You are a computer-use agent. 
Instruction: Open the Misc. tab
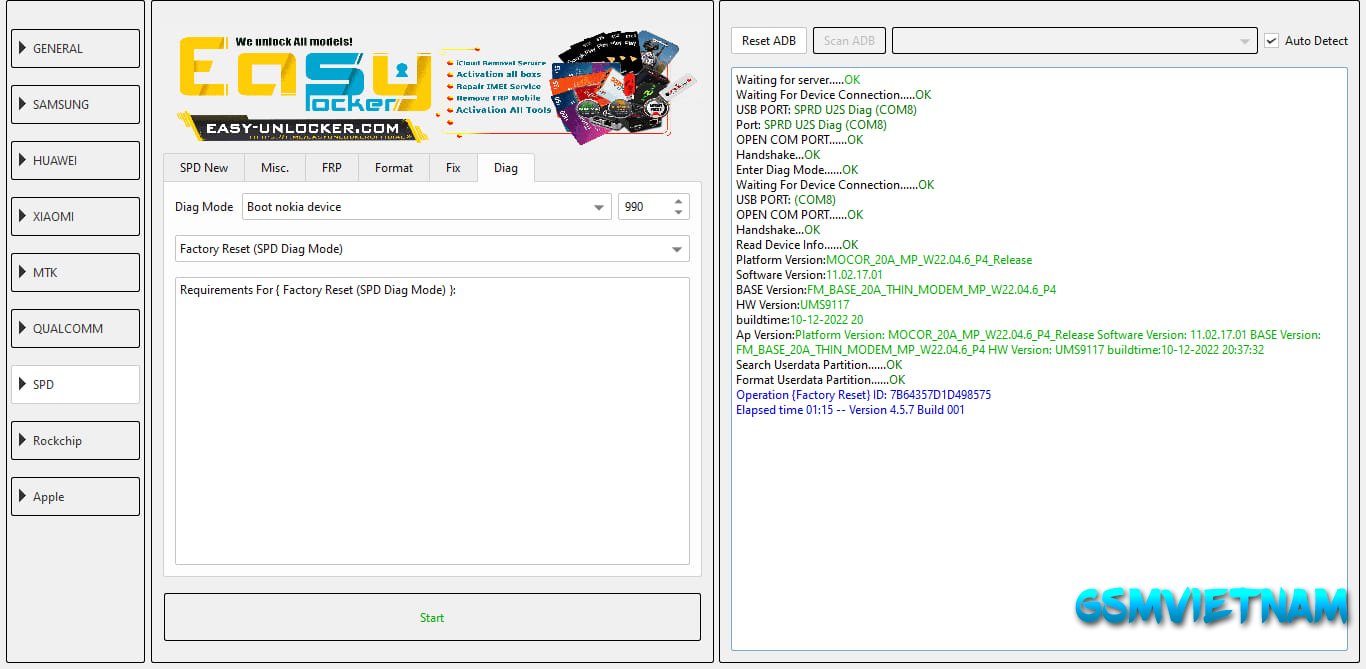click(275, 168)
